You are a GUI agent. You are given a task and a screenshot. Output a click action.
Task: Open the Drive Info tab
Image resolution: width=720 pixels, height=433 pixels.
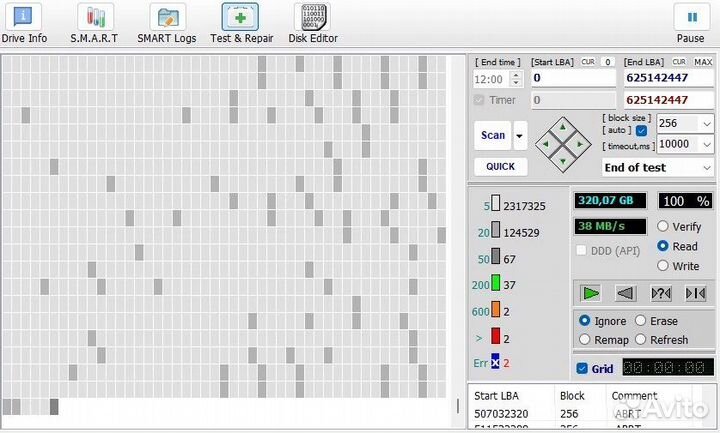pyautogui.click(x=24, y=23)
